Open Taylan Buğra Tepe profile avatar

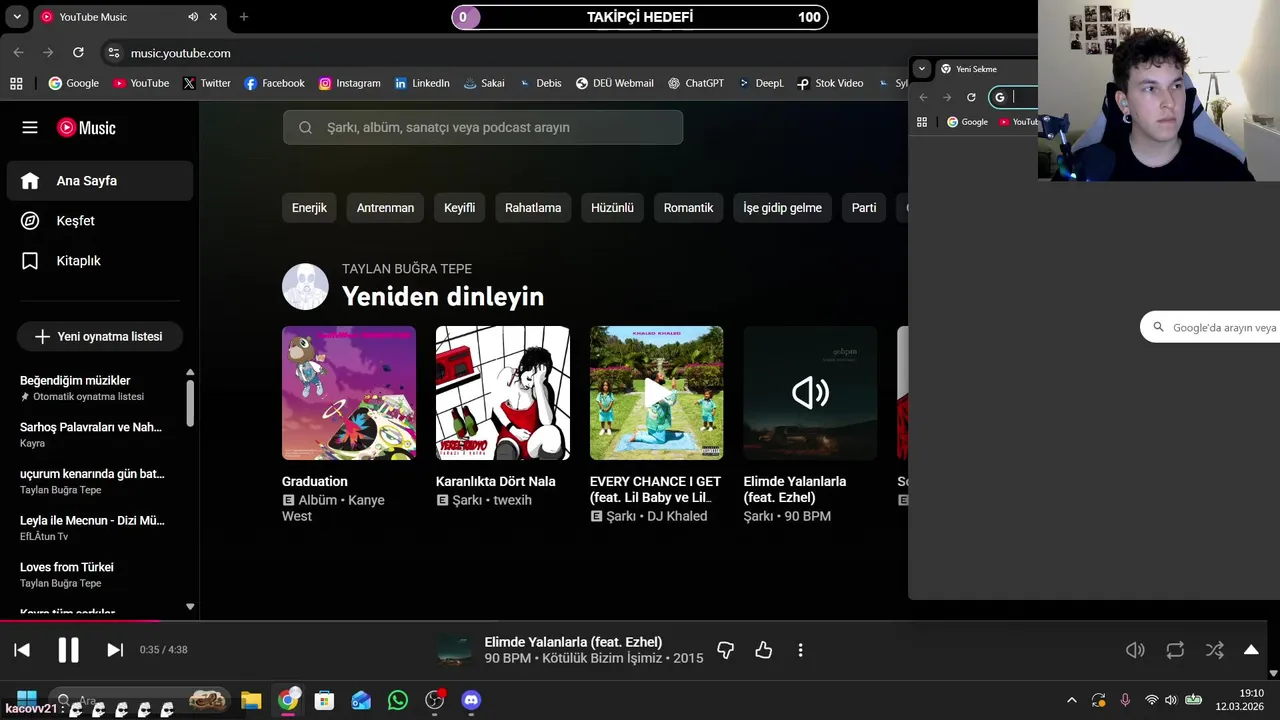(305, 286)
